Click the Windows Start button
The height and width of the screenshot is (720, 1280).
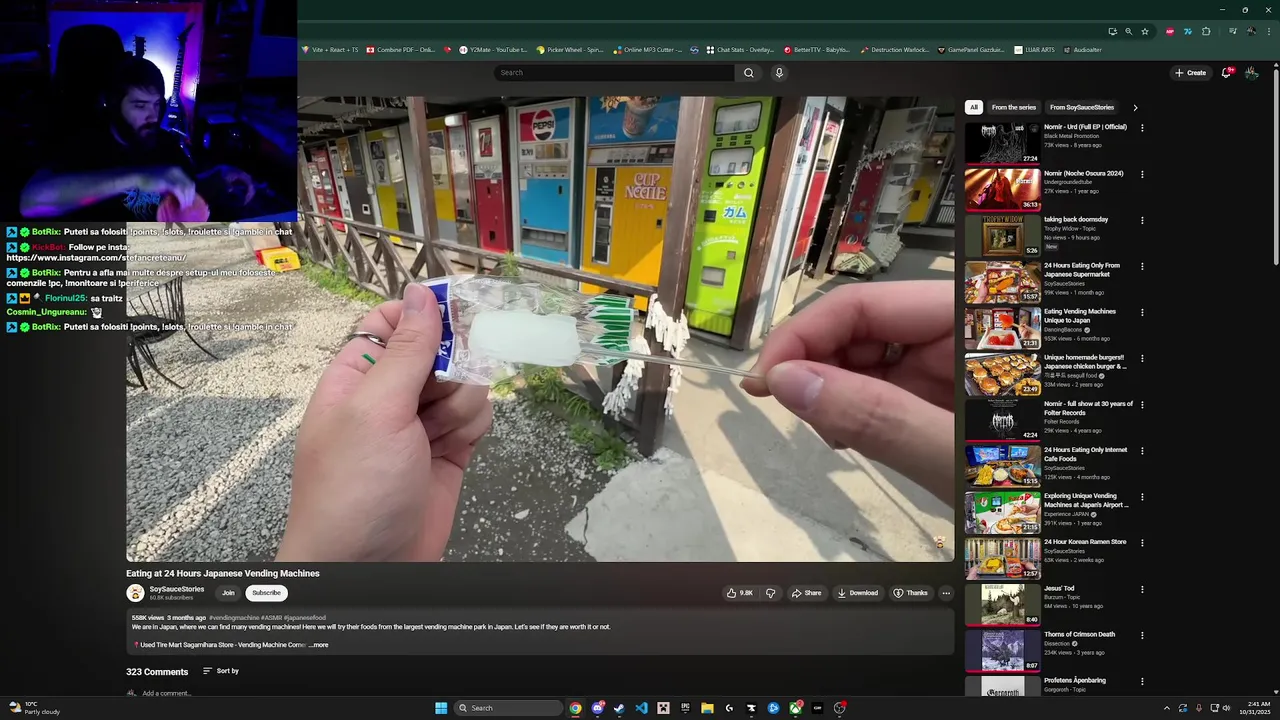[441, 708]
